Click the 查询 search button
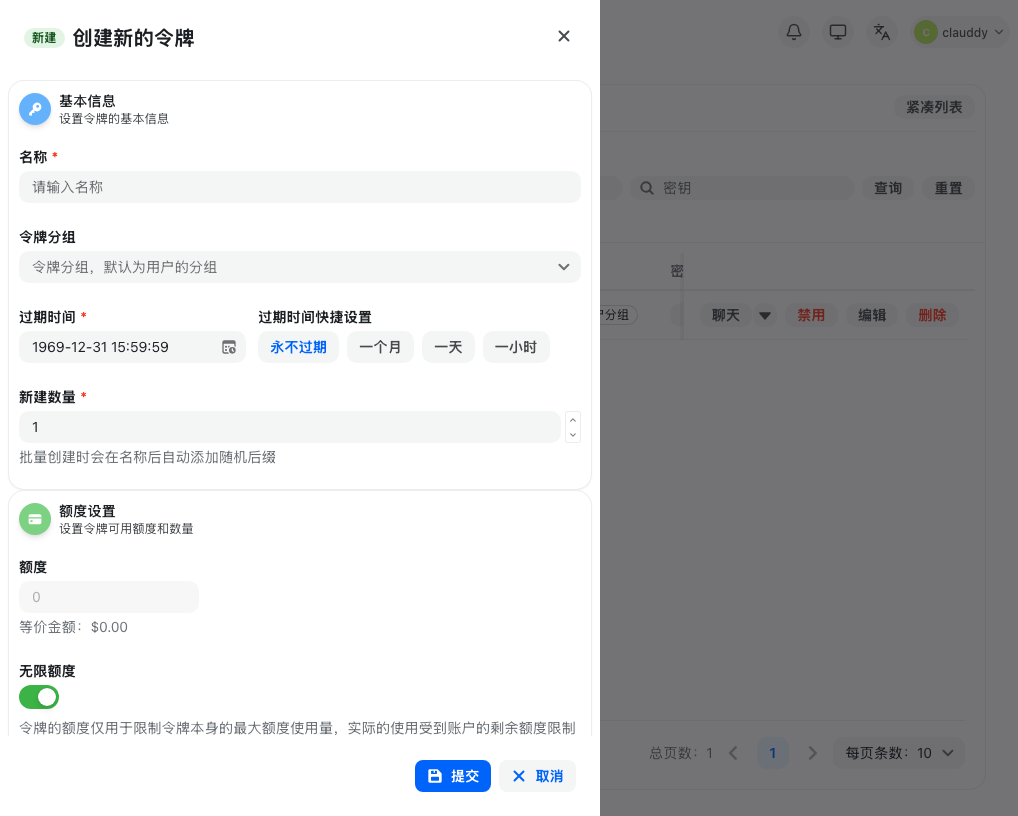1018x816 pixels. coord(887,187)
